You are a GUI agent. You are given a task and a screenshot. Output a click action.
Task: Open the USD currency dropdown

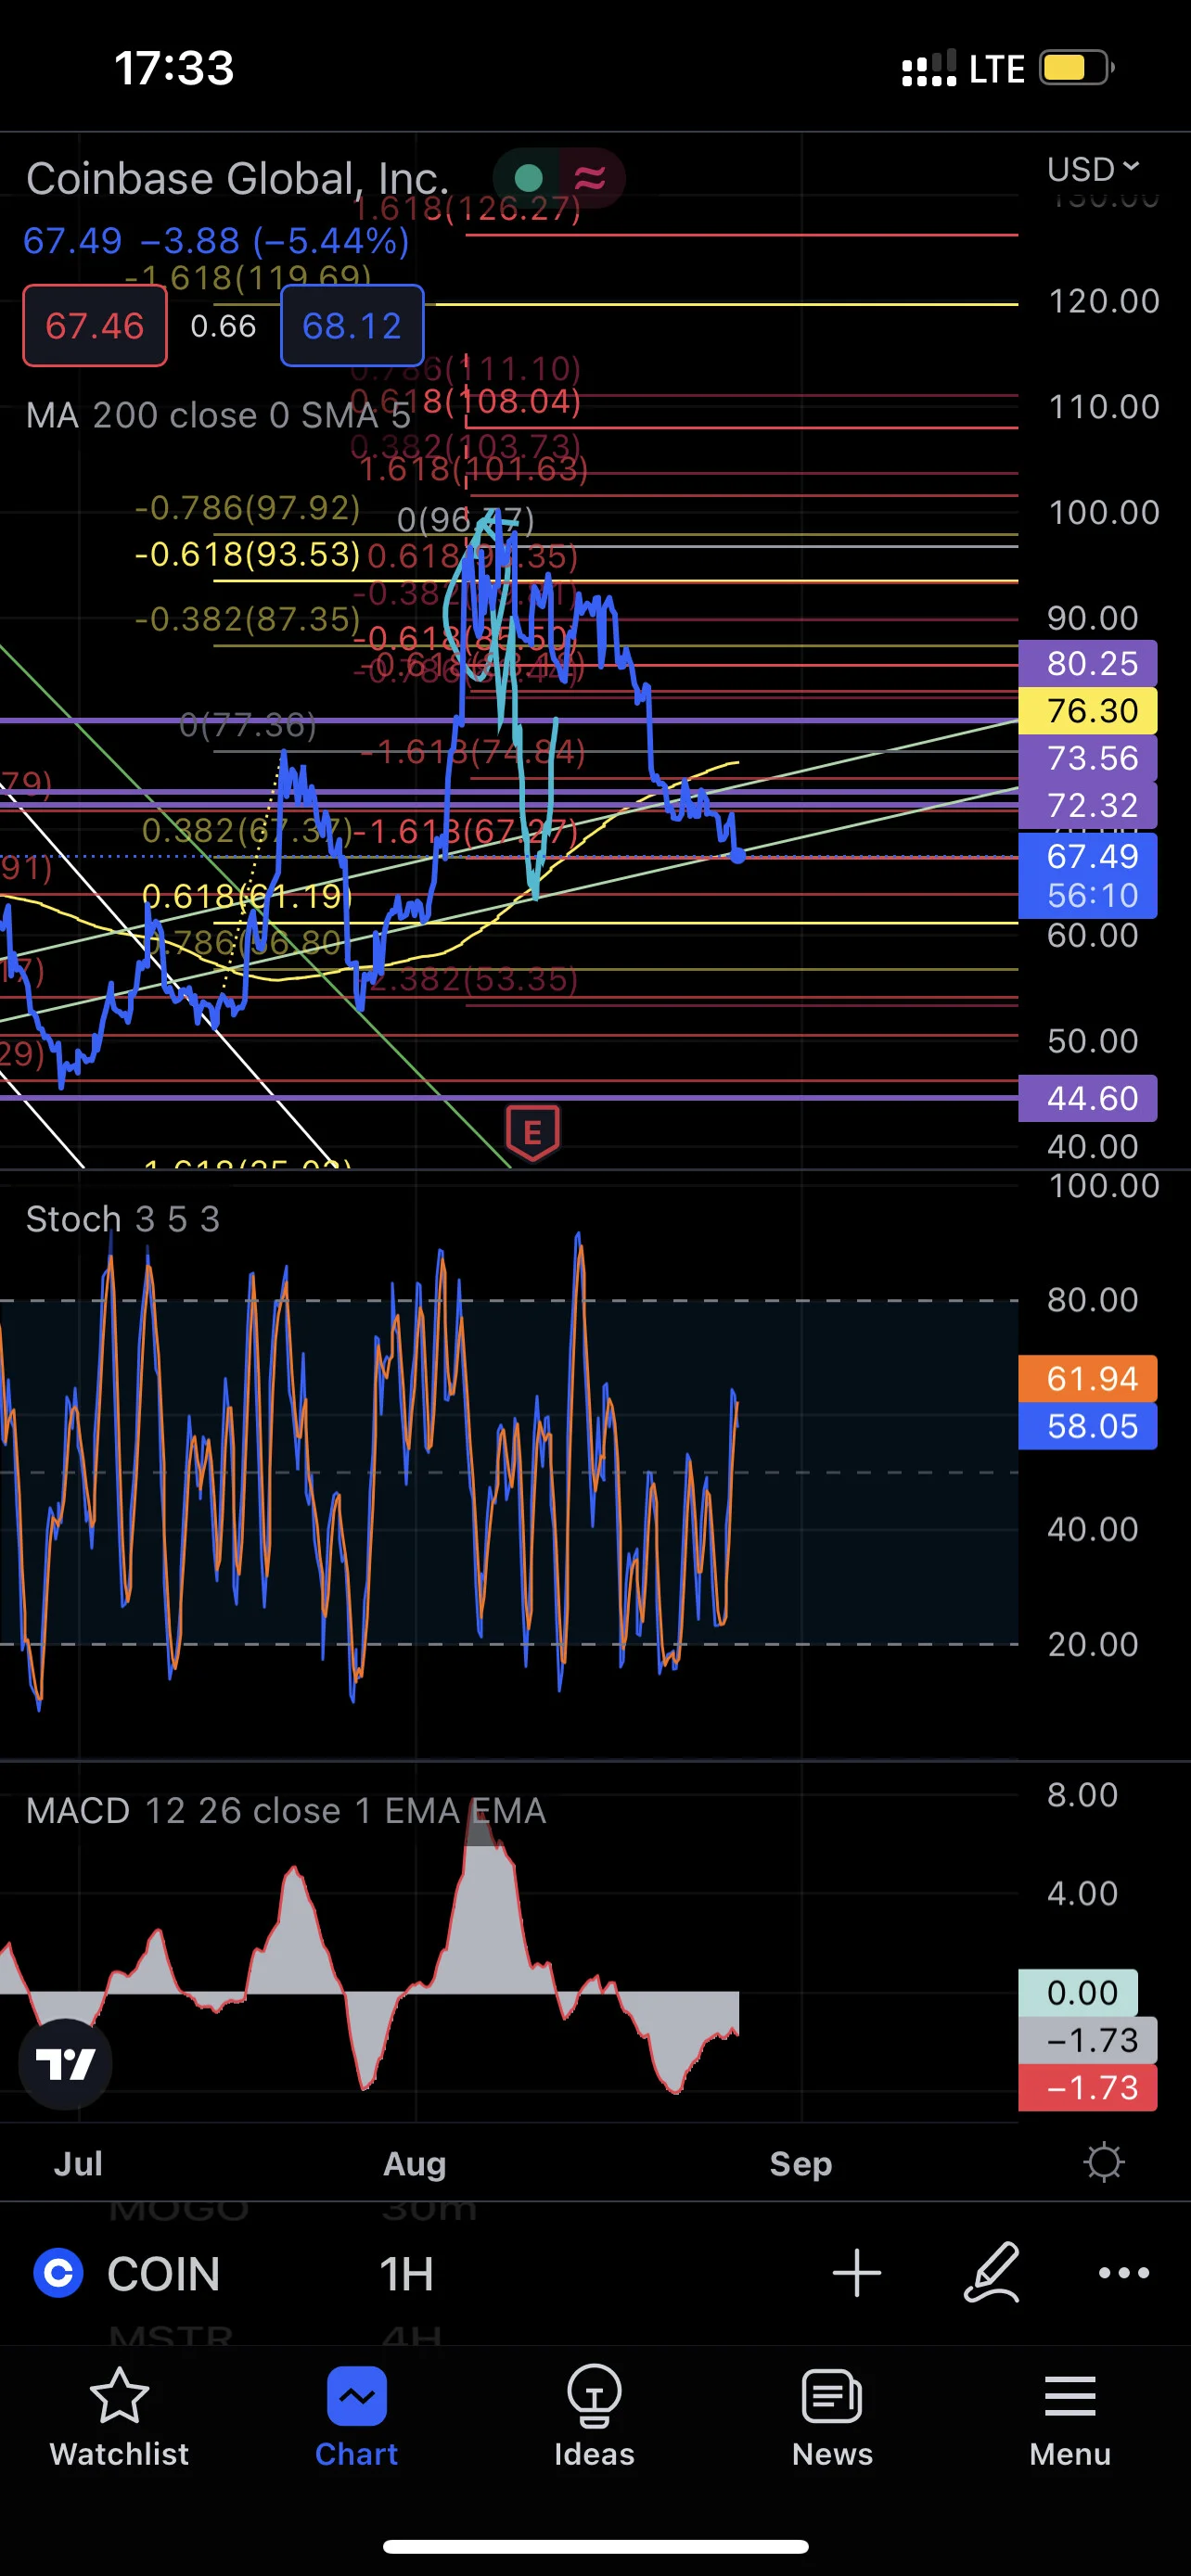click(x=1093, y=169)
